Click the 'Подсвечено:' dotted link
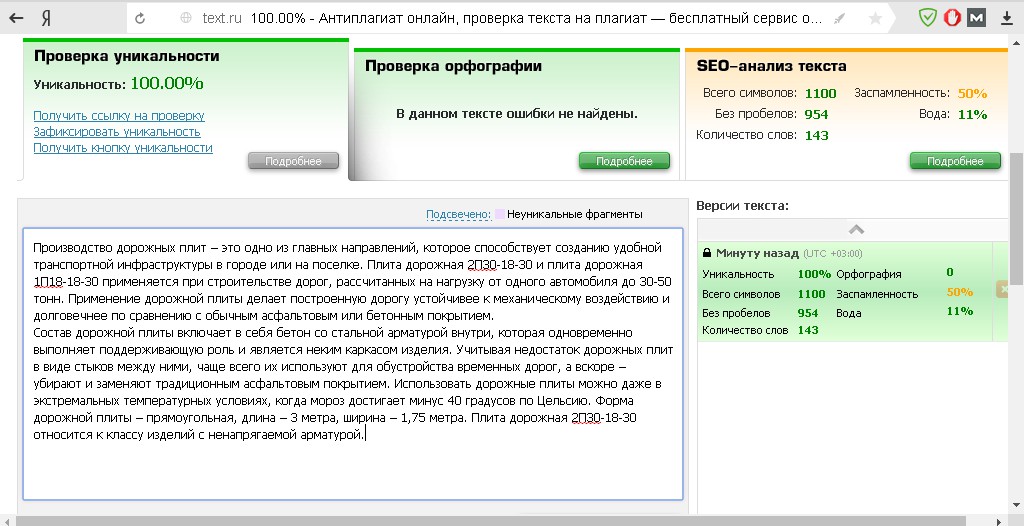Viewport: 1024px width, 526px height. tap(458, 214)
